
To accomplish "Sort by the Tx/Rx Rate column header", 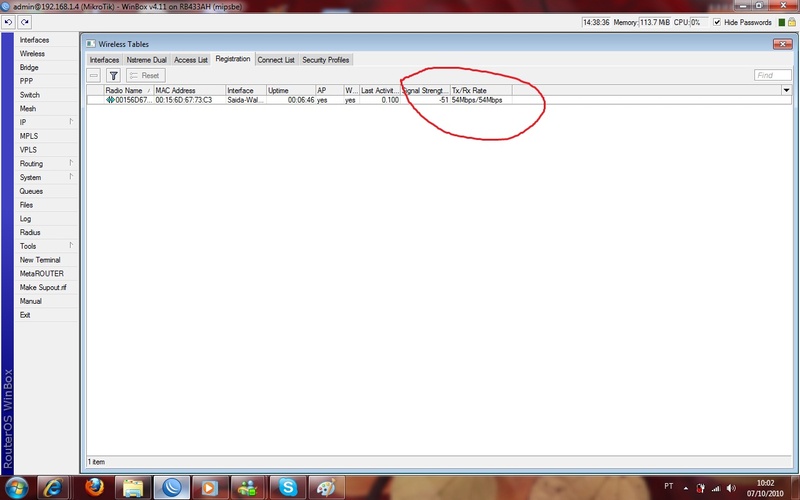I will tap(481, 90).
